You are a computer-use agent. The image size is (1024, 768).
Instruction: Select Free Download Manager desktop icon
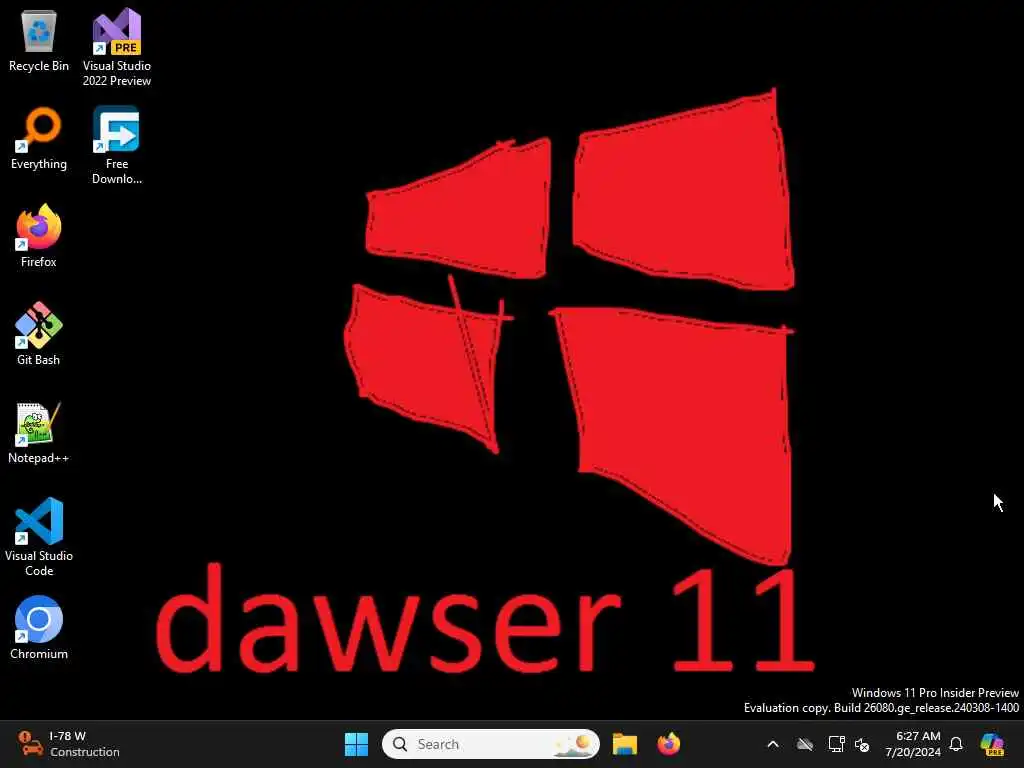click(x=117, y=145)
